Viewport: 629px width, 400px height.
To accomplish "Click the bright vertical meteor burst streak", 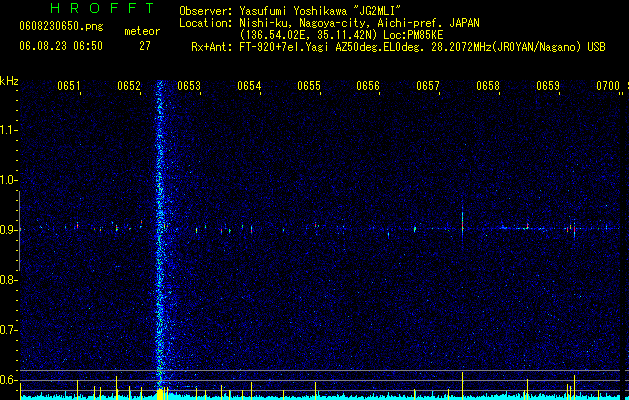I will tap(160, 235).
